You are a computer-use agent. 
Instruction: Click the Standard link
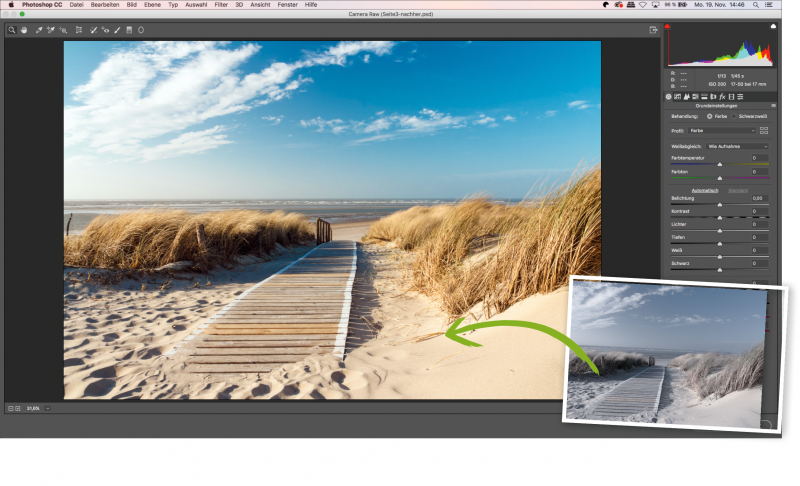(x=738, y=190)
